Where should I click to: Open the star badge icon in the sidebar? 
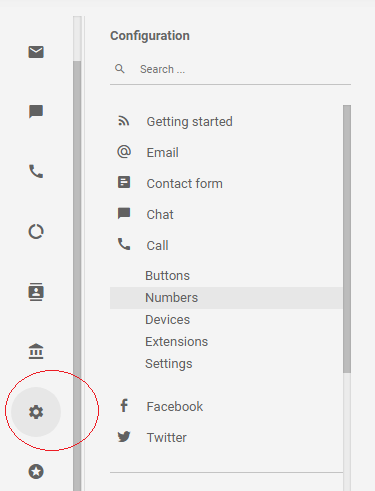(x=36, y=472)
